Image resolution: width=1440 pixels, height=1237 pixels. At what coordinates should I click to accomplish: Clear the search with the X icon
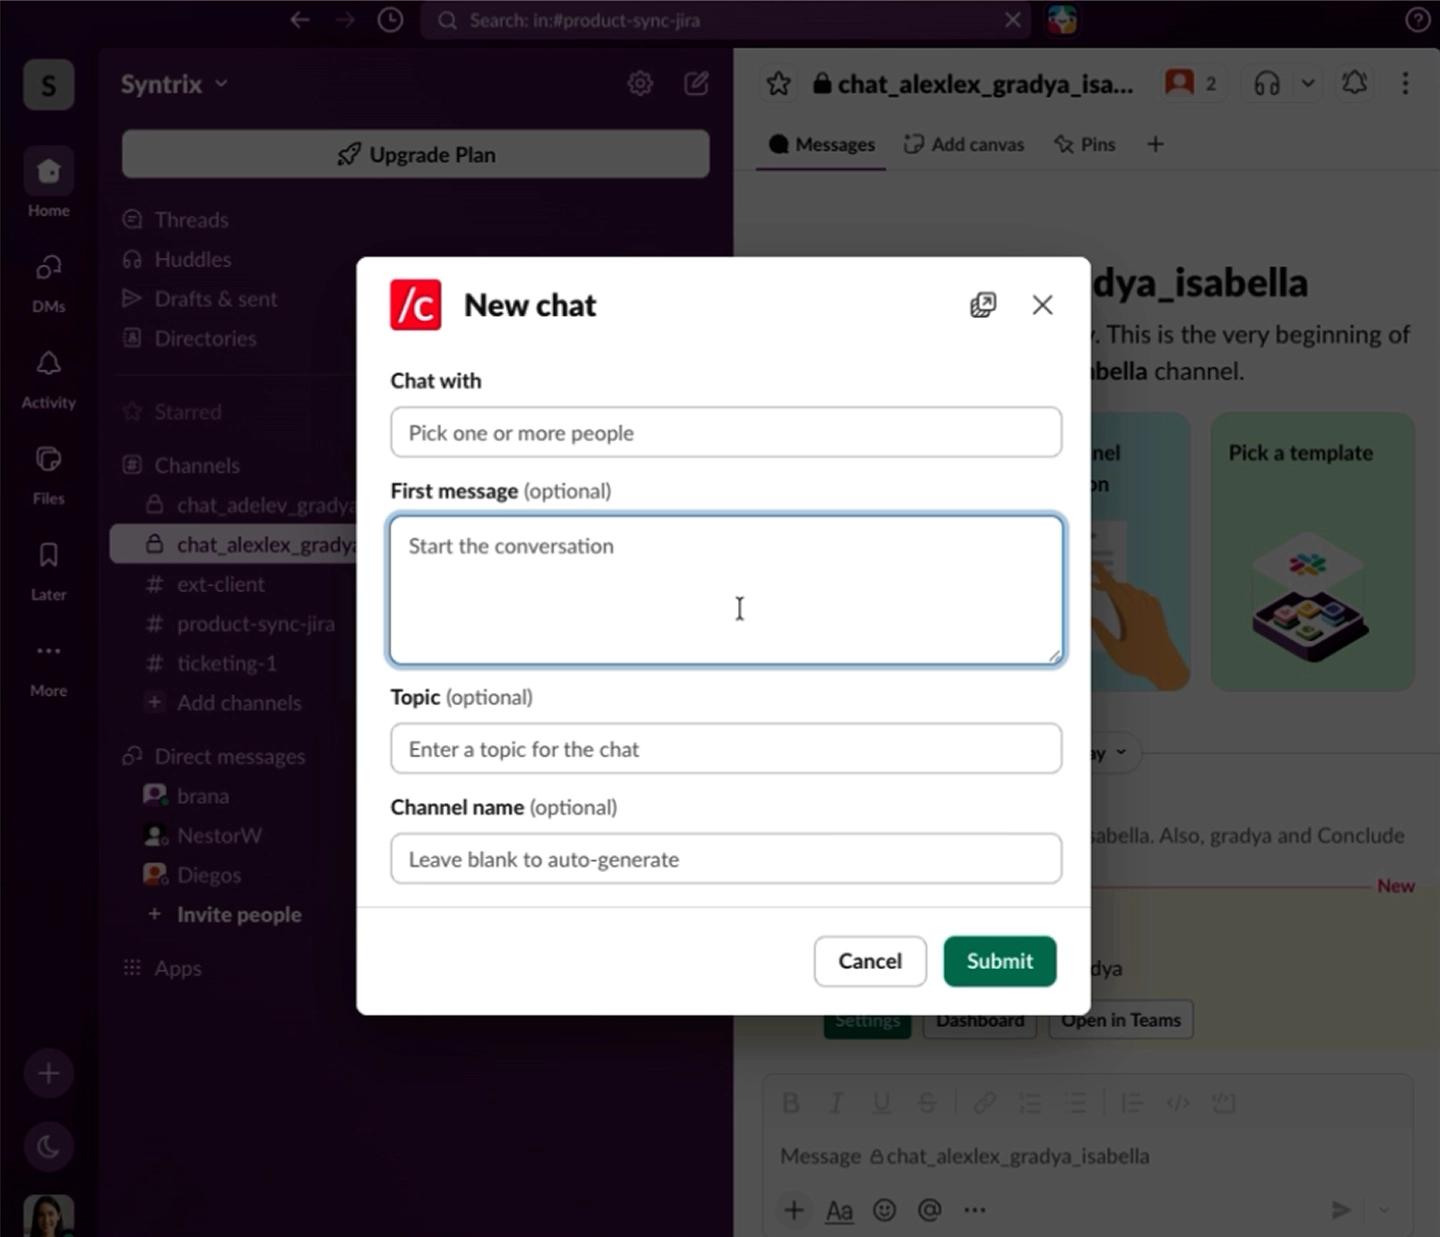pos(1013,20)
